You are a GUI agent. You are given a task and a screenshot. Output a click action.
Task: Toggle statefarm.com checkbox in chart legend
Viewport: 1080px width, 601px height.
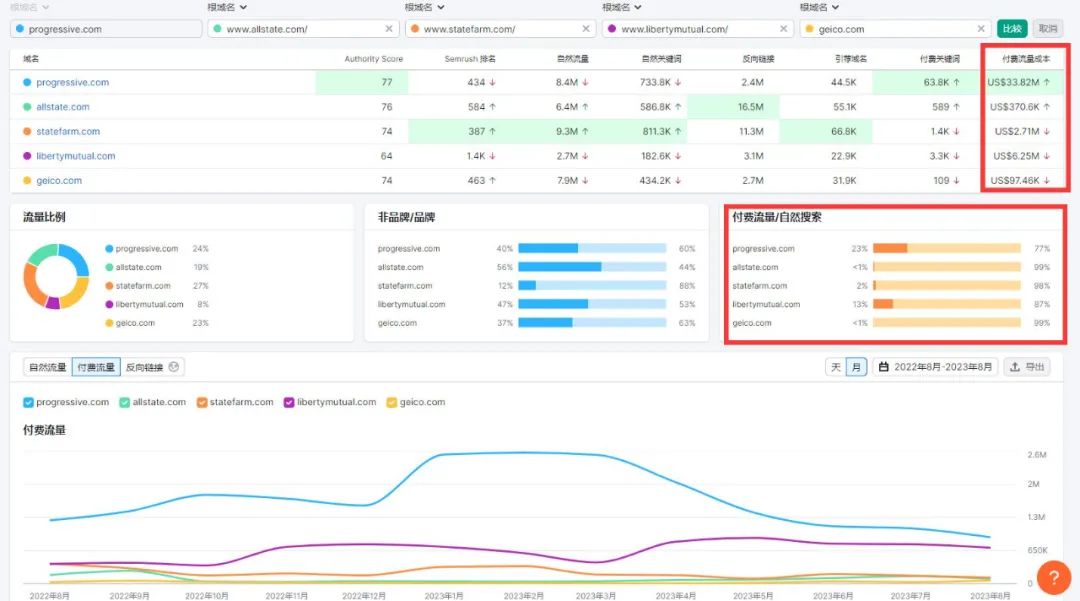coord(202,402)
